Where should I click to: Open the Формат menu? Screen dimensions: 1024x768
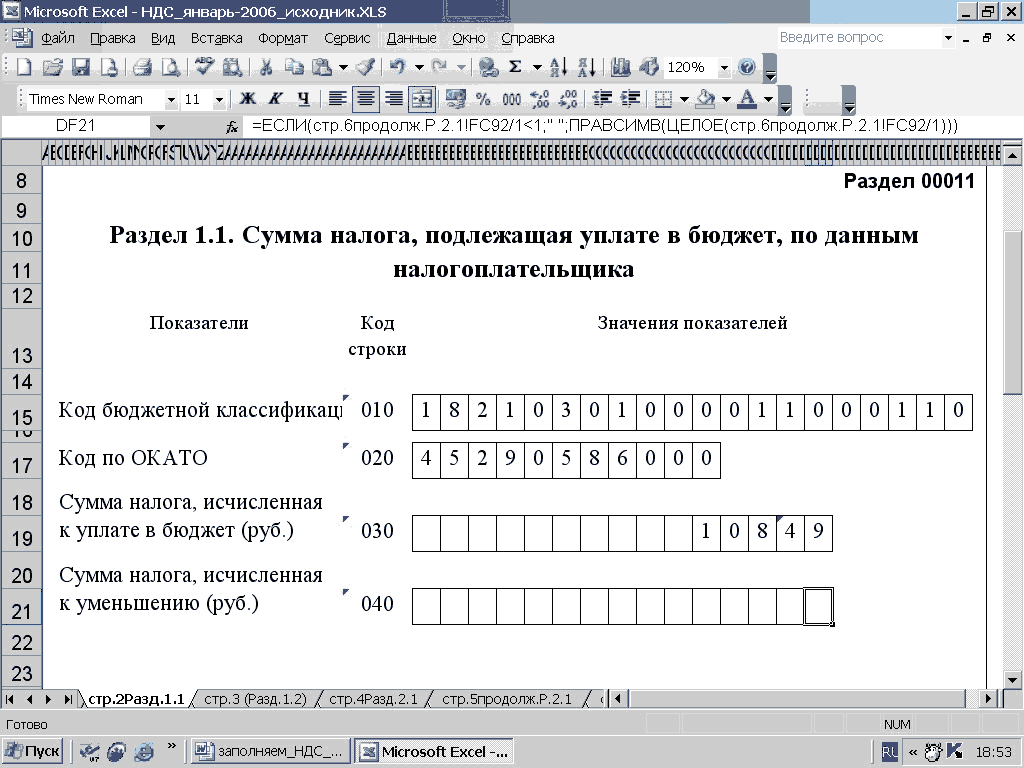(283, 38)
